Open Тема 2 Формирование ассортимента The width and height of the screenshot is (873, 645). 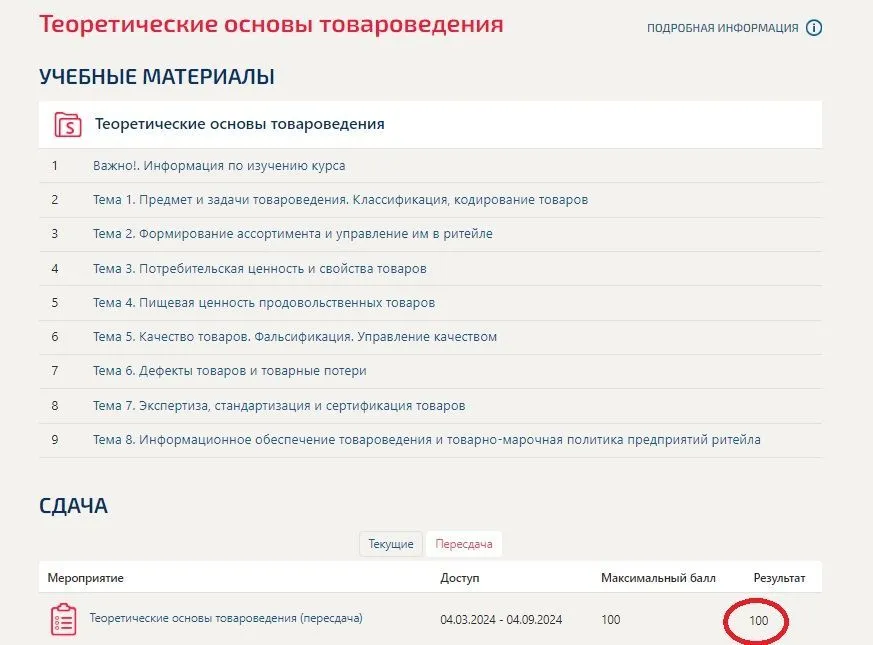coord(292,234)
